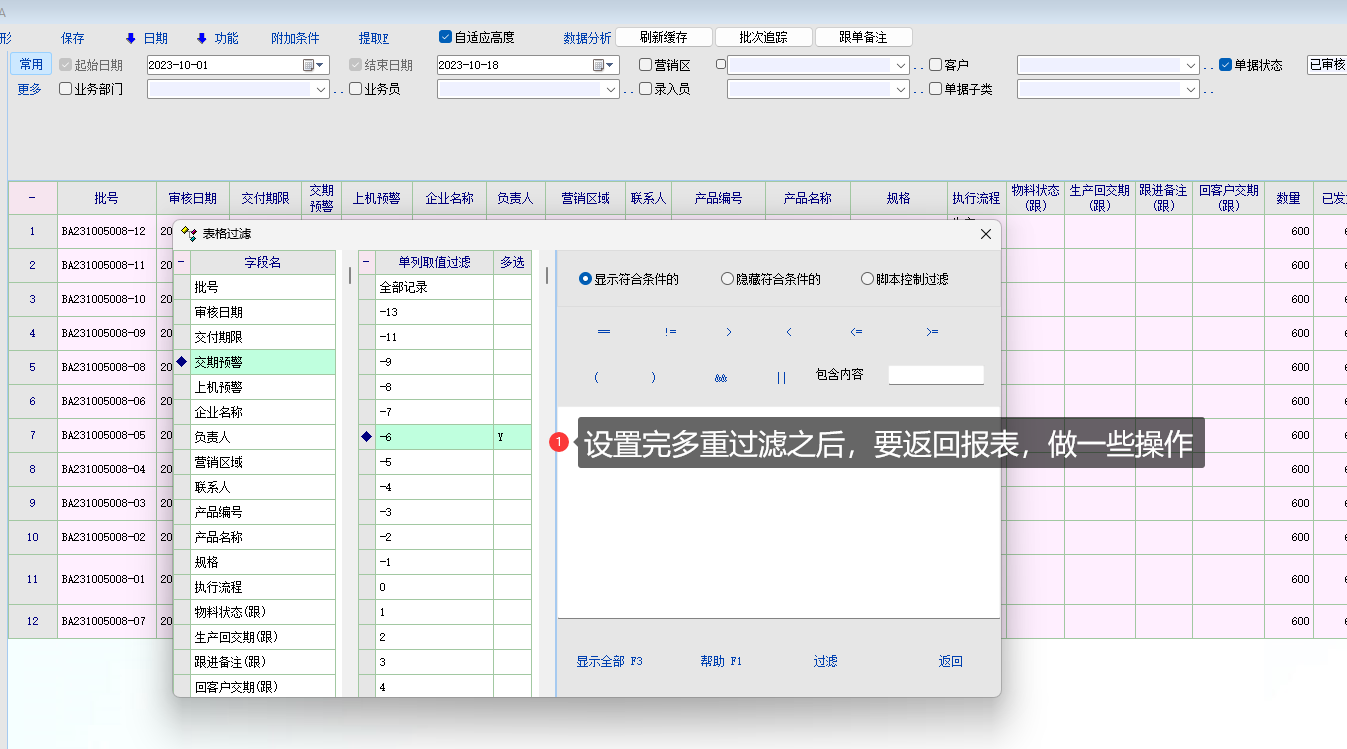Screen dimensions: 1347x749
Task: Open the 附加条件 menu
Action: coord(295,38)
